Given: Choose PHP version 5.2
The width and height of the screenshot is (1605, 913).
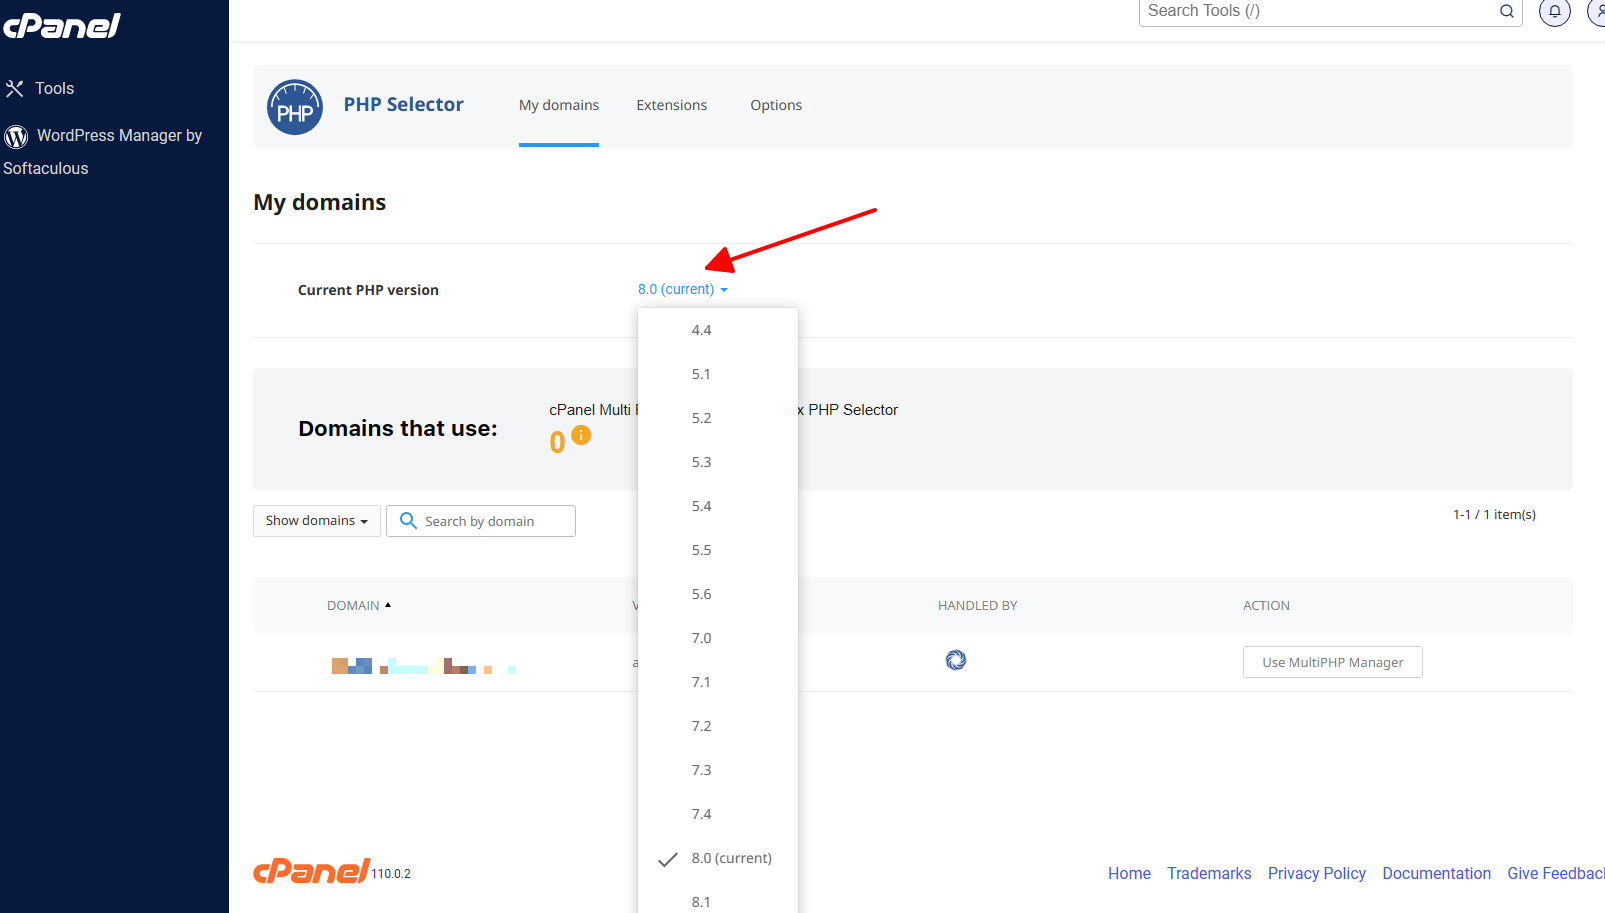Looking at the screenshot, I should pyautogui.click(x=718, y=418).
